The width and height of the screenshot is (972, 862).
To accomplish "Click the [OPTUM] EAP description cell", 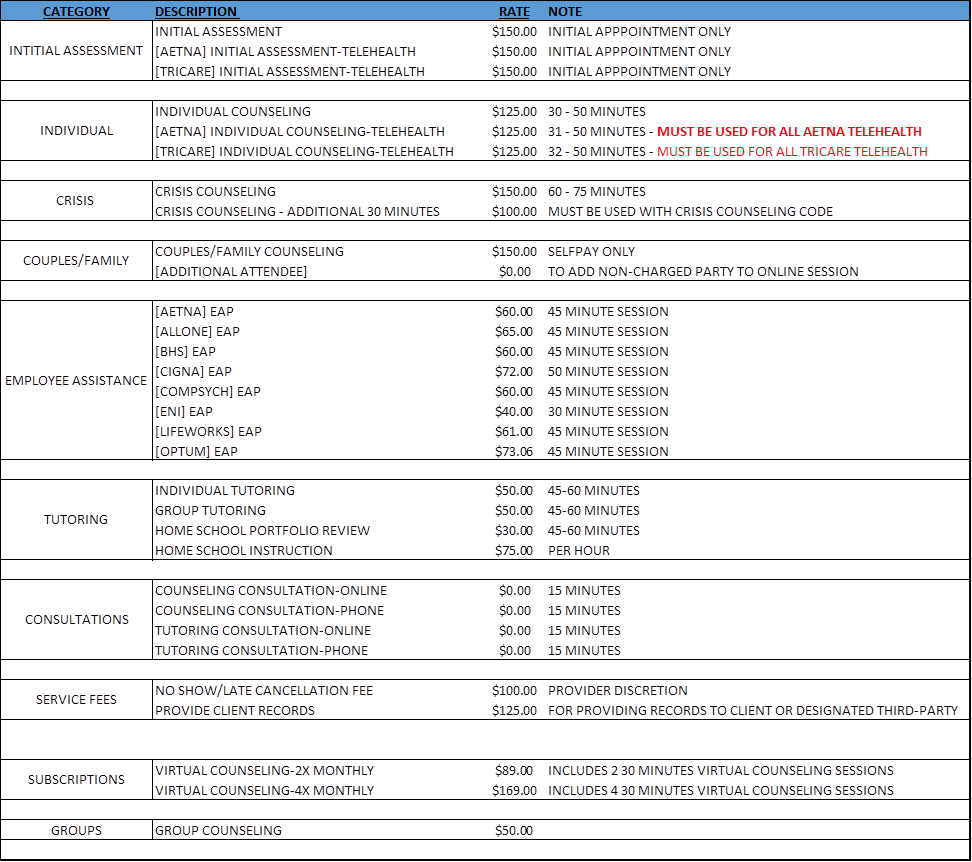I will (197, 452).
